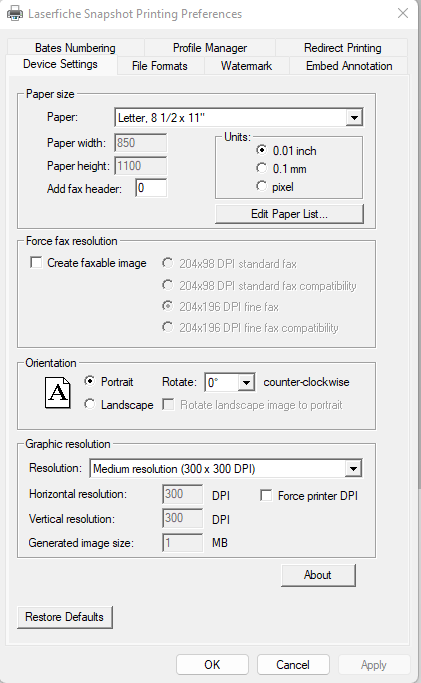Open the Redirect Printing tab

click(x=342, y=47)
